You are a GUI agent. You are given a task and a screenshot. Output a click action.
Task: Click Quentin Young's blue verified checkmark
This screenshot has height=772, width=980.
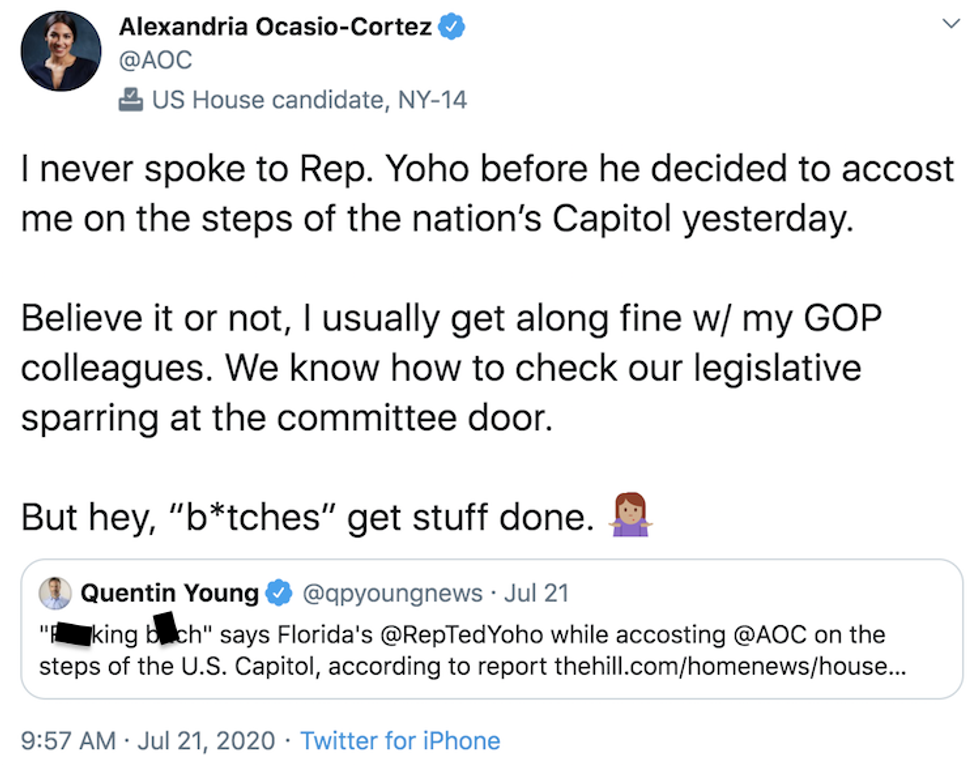point(279,593)
